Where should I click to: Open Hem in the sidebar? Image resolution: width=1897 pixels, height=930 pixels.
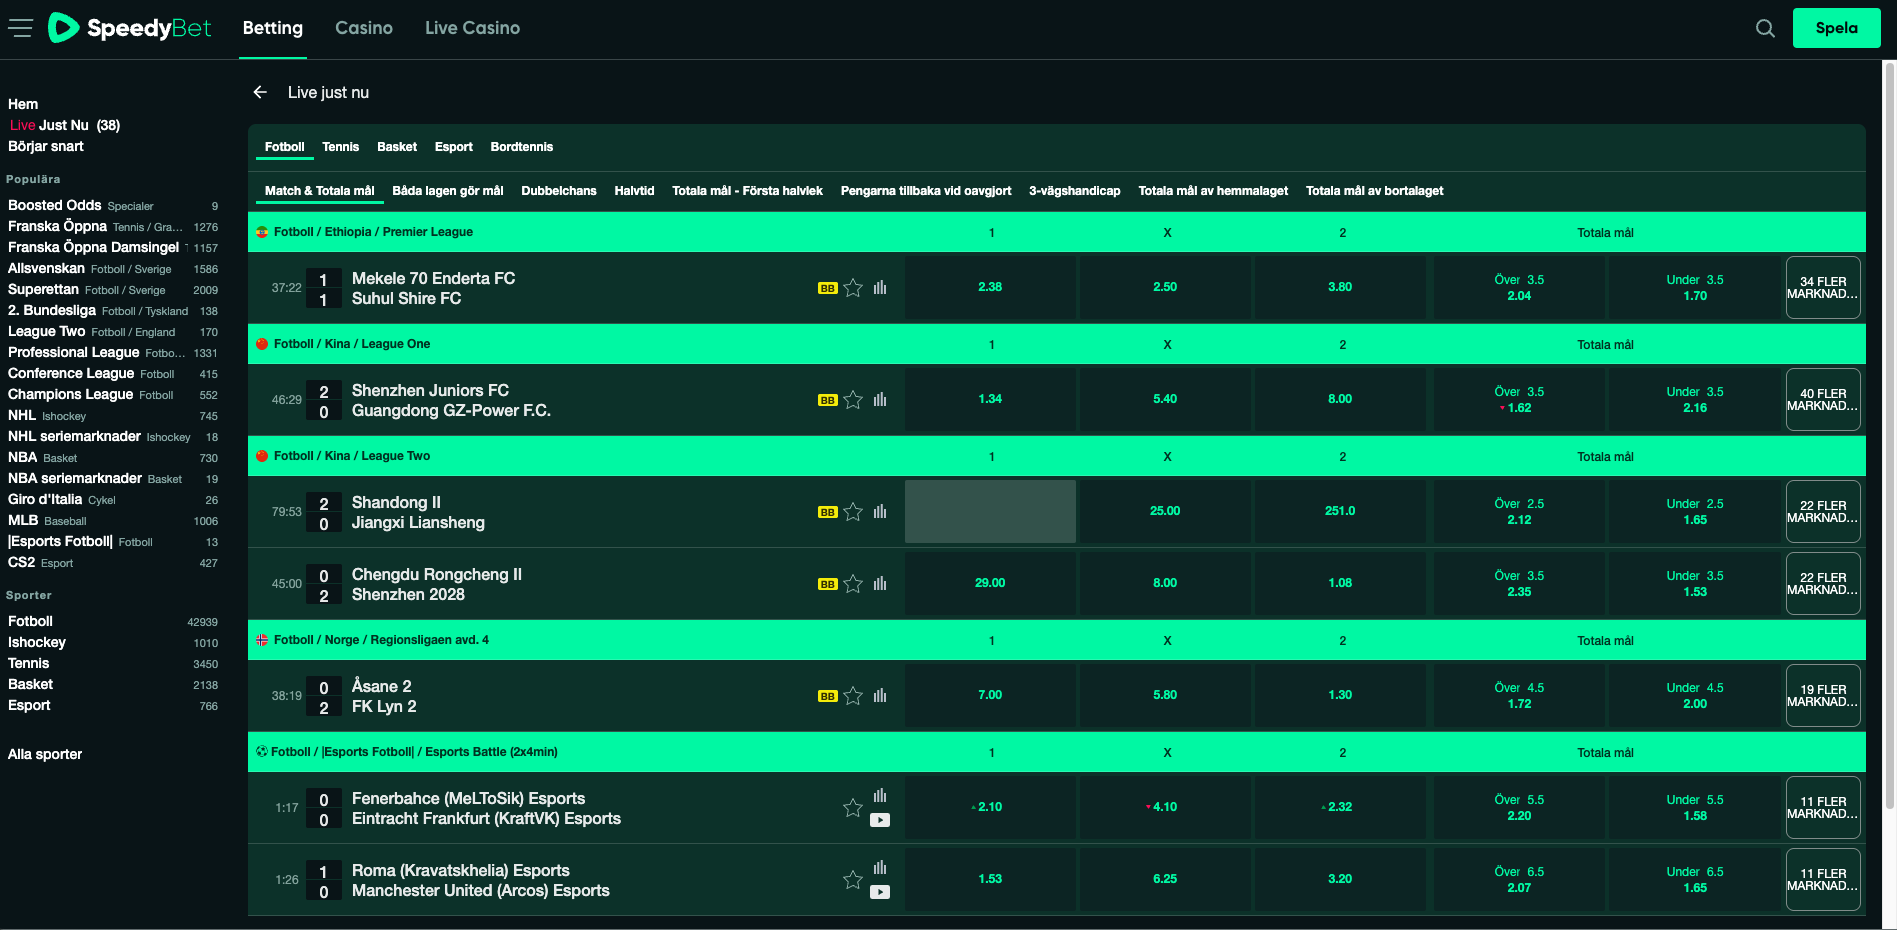coord(23,104)
